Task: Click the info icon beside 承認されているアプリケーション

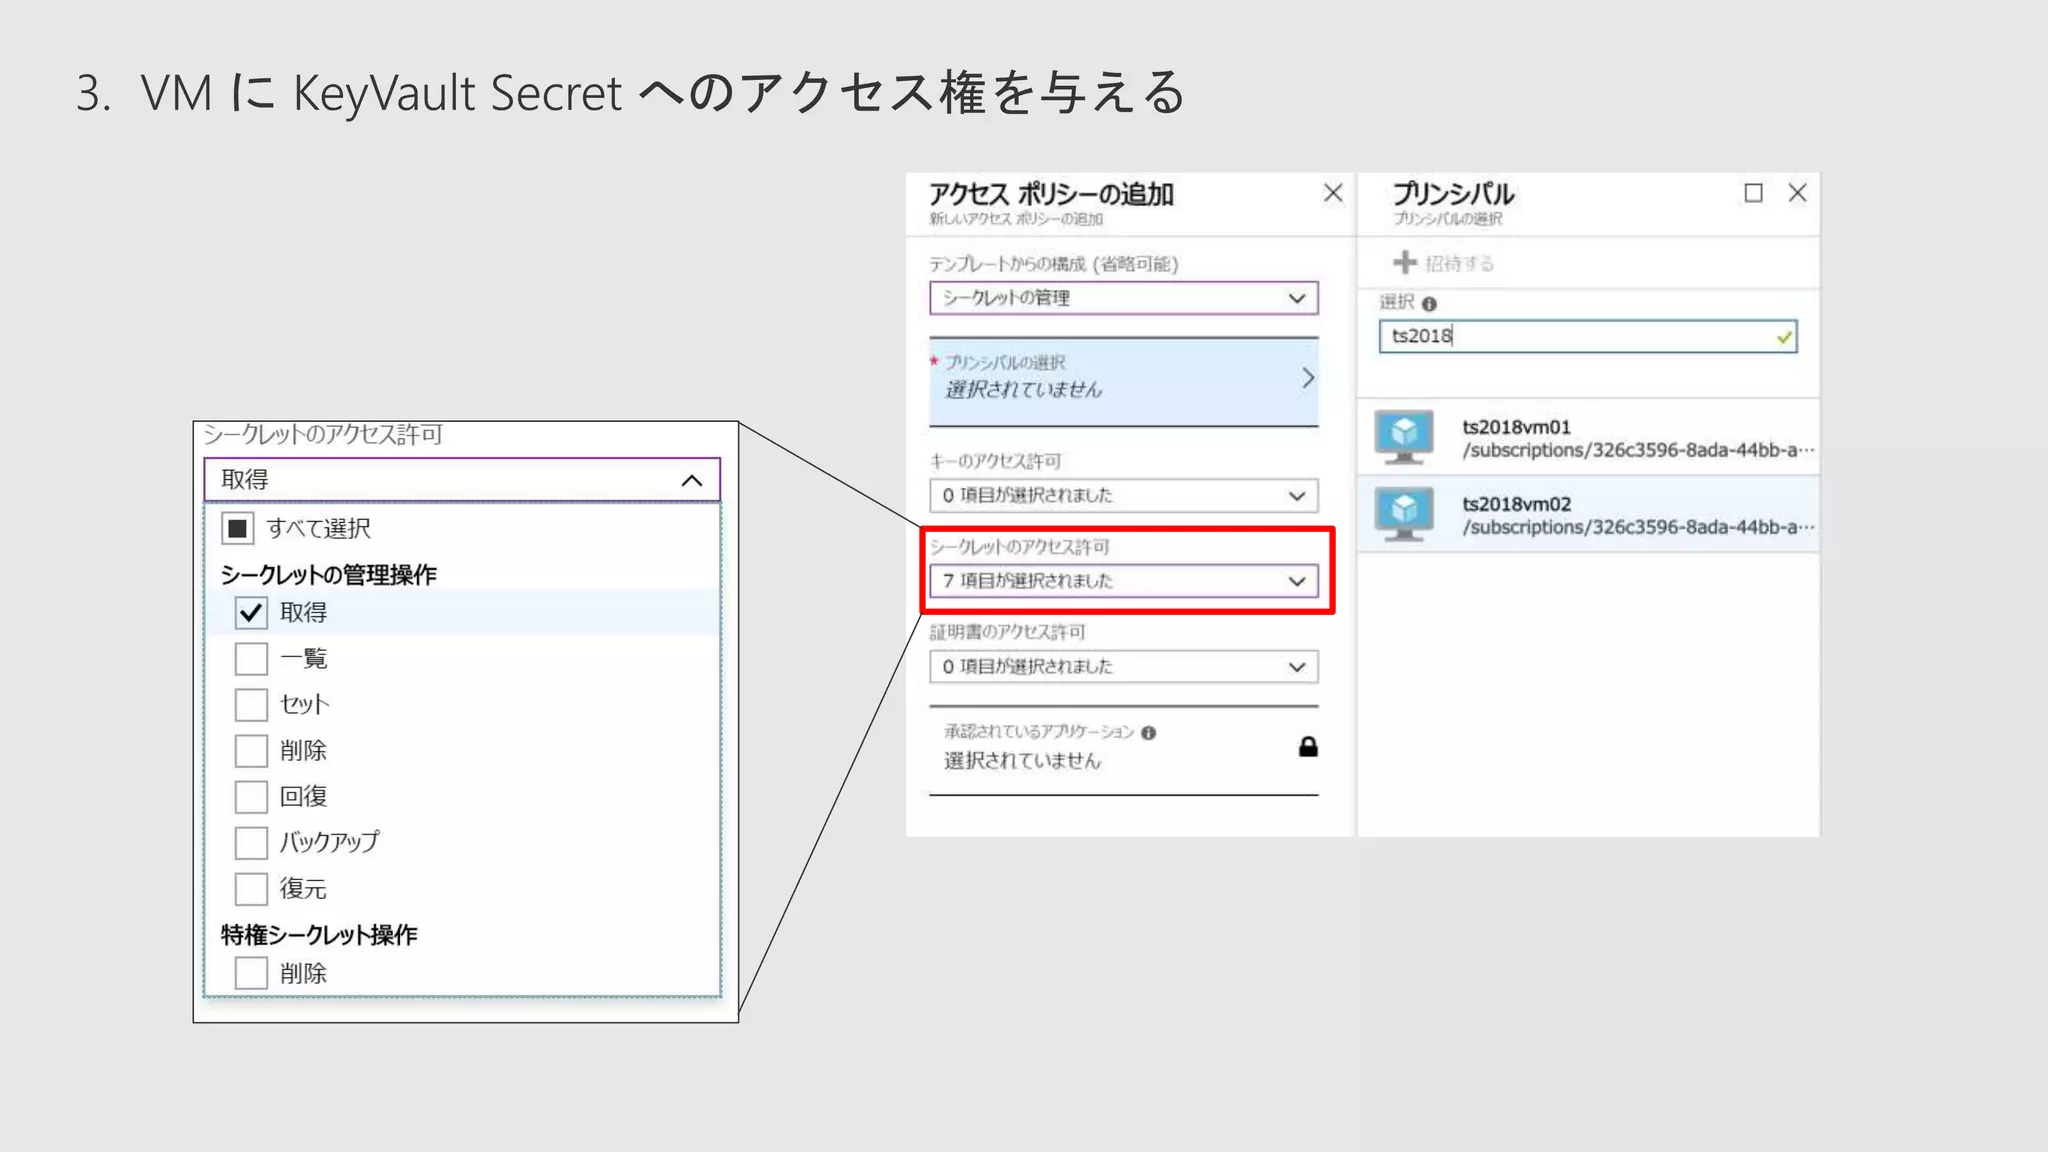Action: click(1148, 733)
